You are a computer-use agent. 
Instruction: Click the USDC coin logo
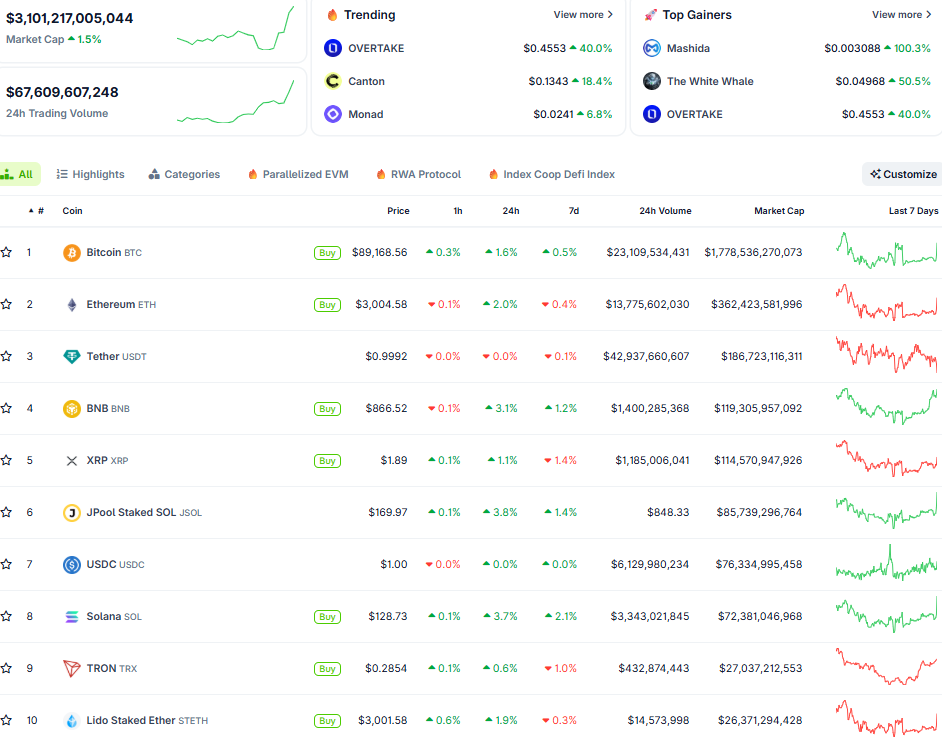[72, 565]
